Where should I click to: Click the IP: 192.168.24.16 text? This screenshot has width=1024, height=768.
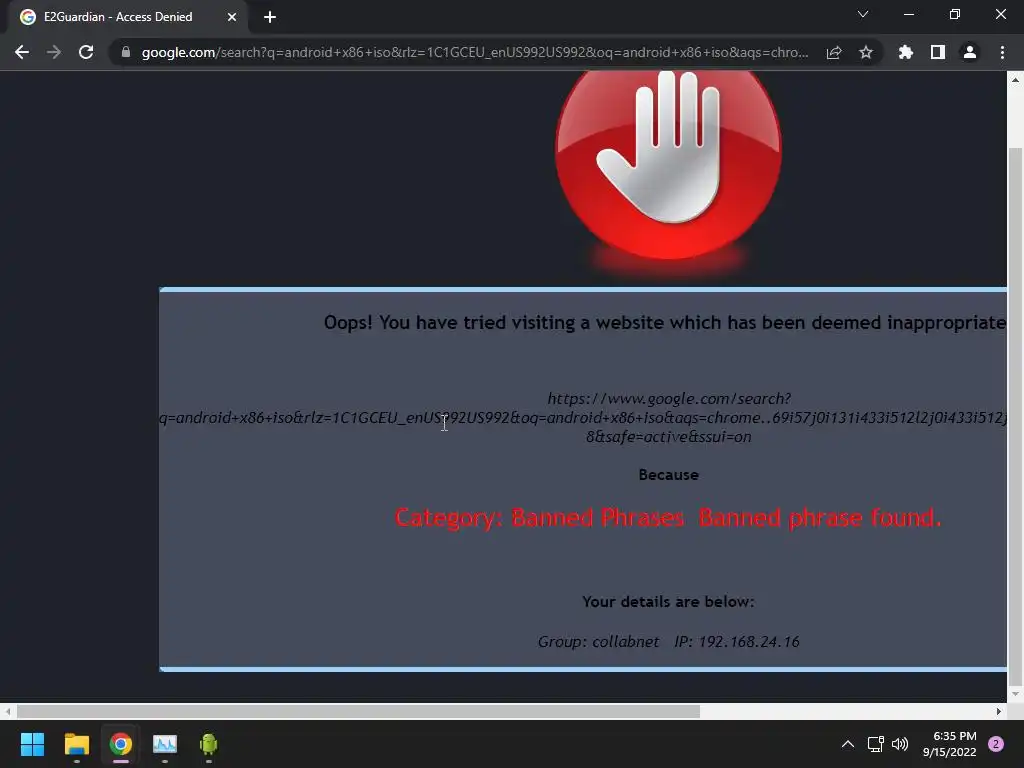coord(737,642)
